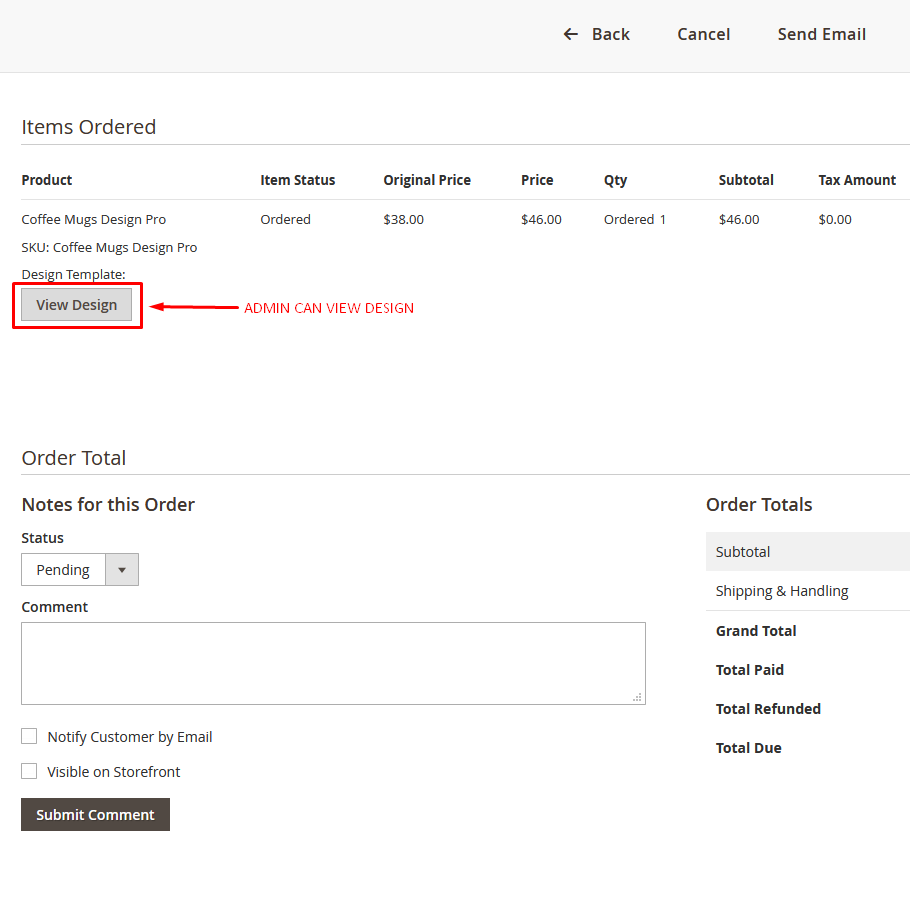Click Coffee Mugs Design Pro product name
This screenshot has width=910, height=910.
click(x=94, y=219)
